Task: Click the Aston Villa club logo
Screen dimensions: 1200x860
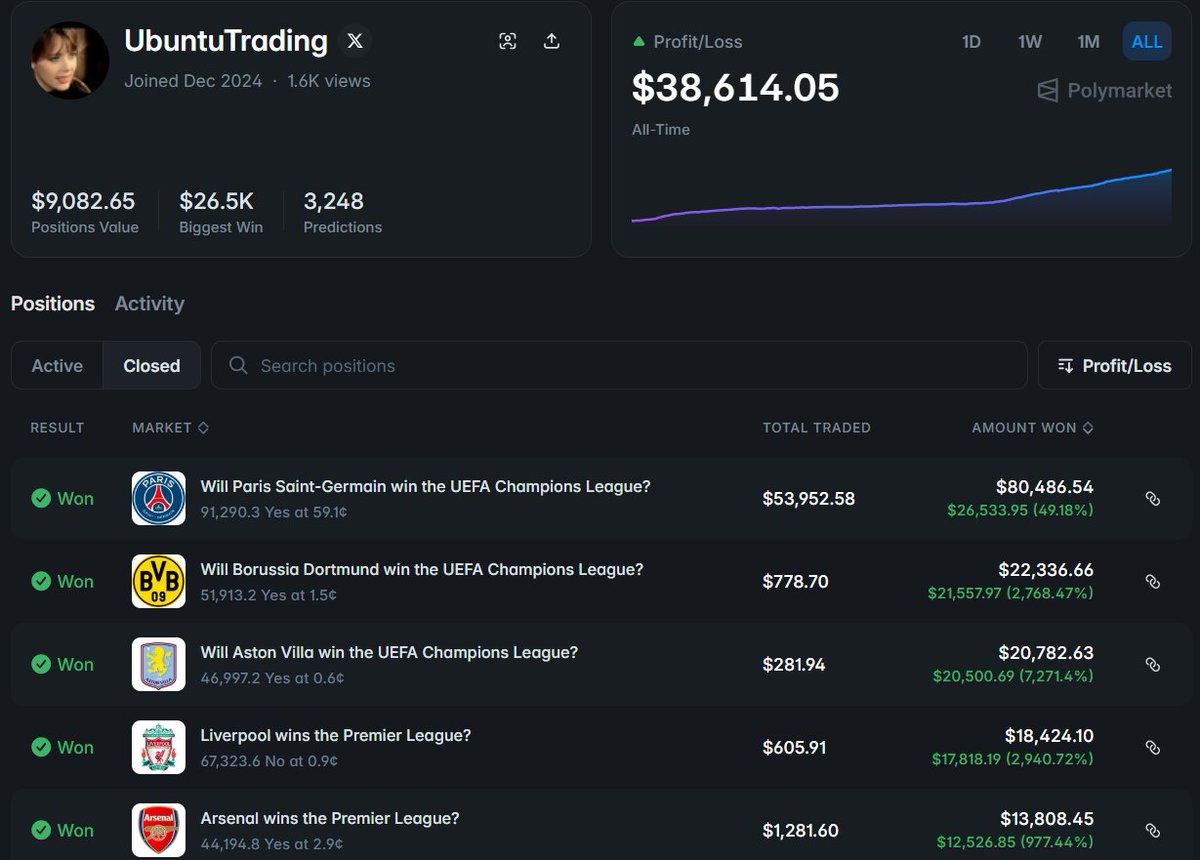Action: pos(159,664)
